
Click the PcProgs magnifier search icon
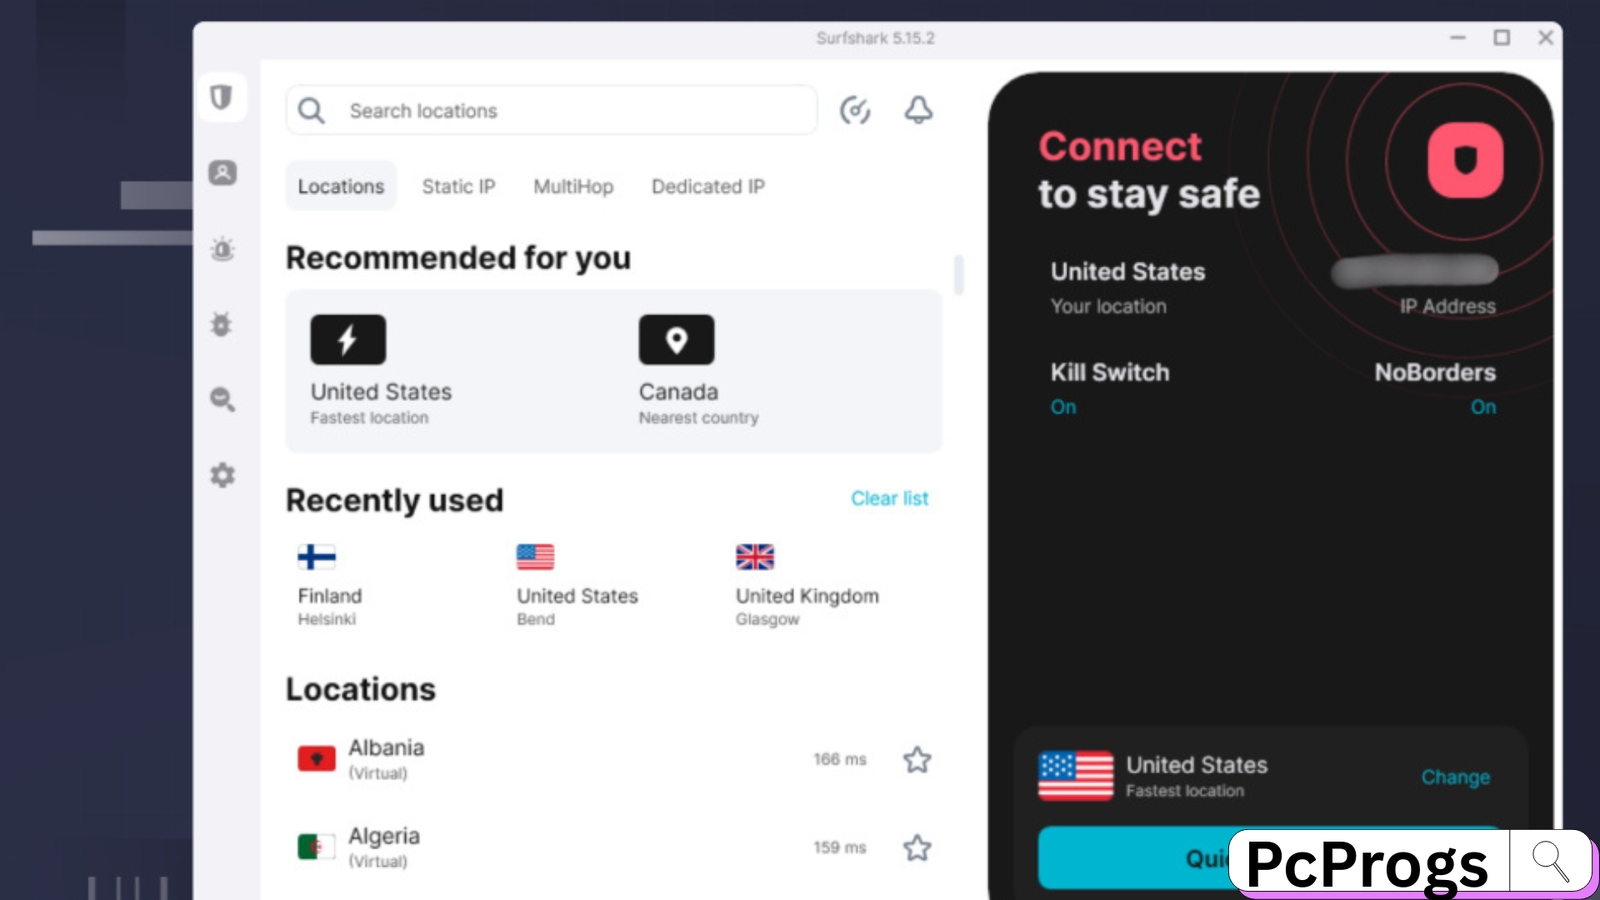point(1551,861)
